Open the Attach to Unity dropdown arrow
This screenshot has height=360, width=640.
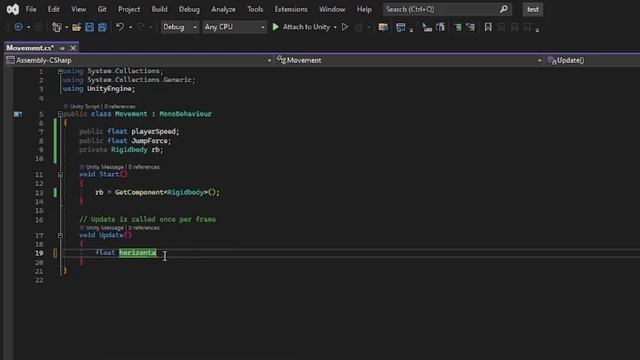(335, 27)
